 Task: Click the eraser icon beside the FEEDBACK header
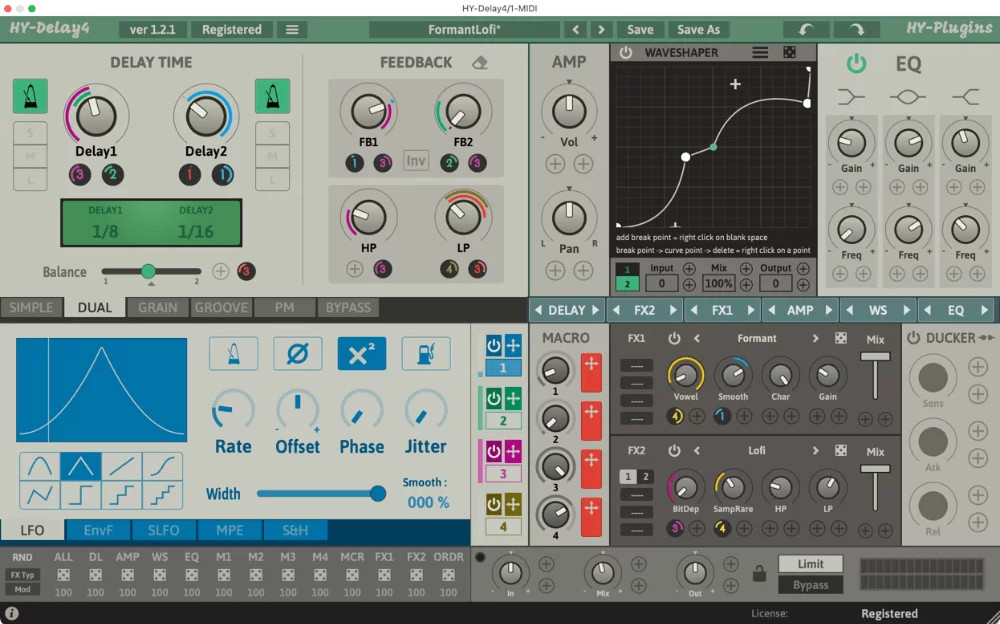[x=479, y=61]
